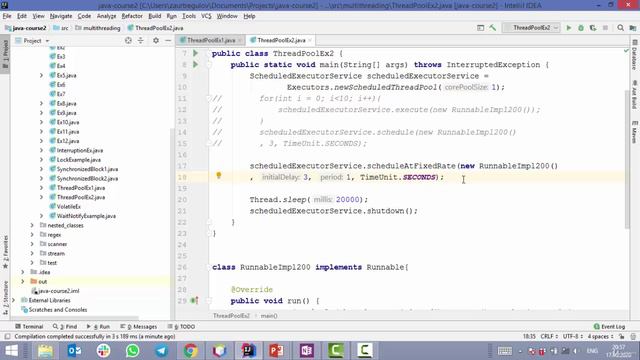
Task: Expand LockExample.java node
Action: coord(41,160)
